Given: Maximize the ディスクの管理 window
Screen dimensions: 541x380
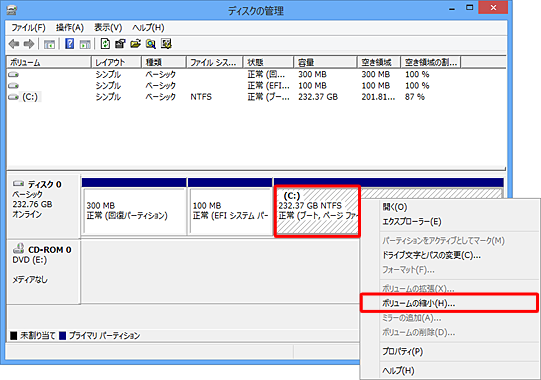Looking at the screenshot, I should (x=469, y=8).
